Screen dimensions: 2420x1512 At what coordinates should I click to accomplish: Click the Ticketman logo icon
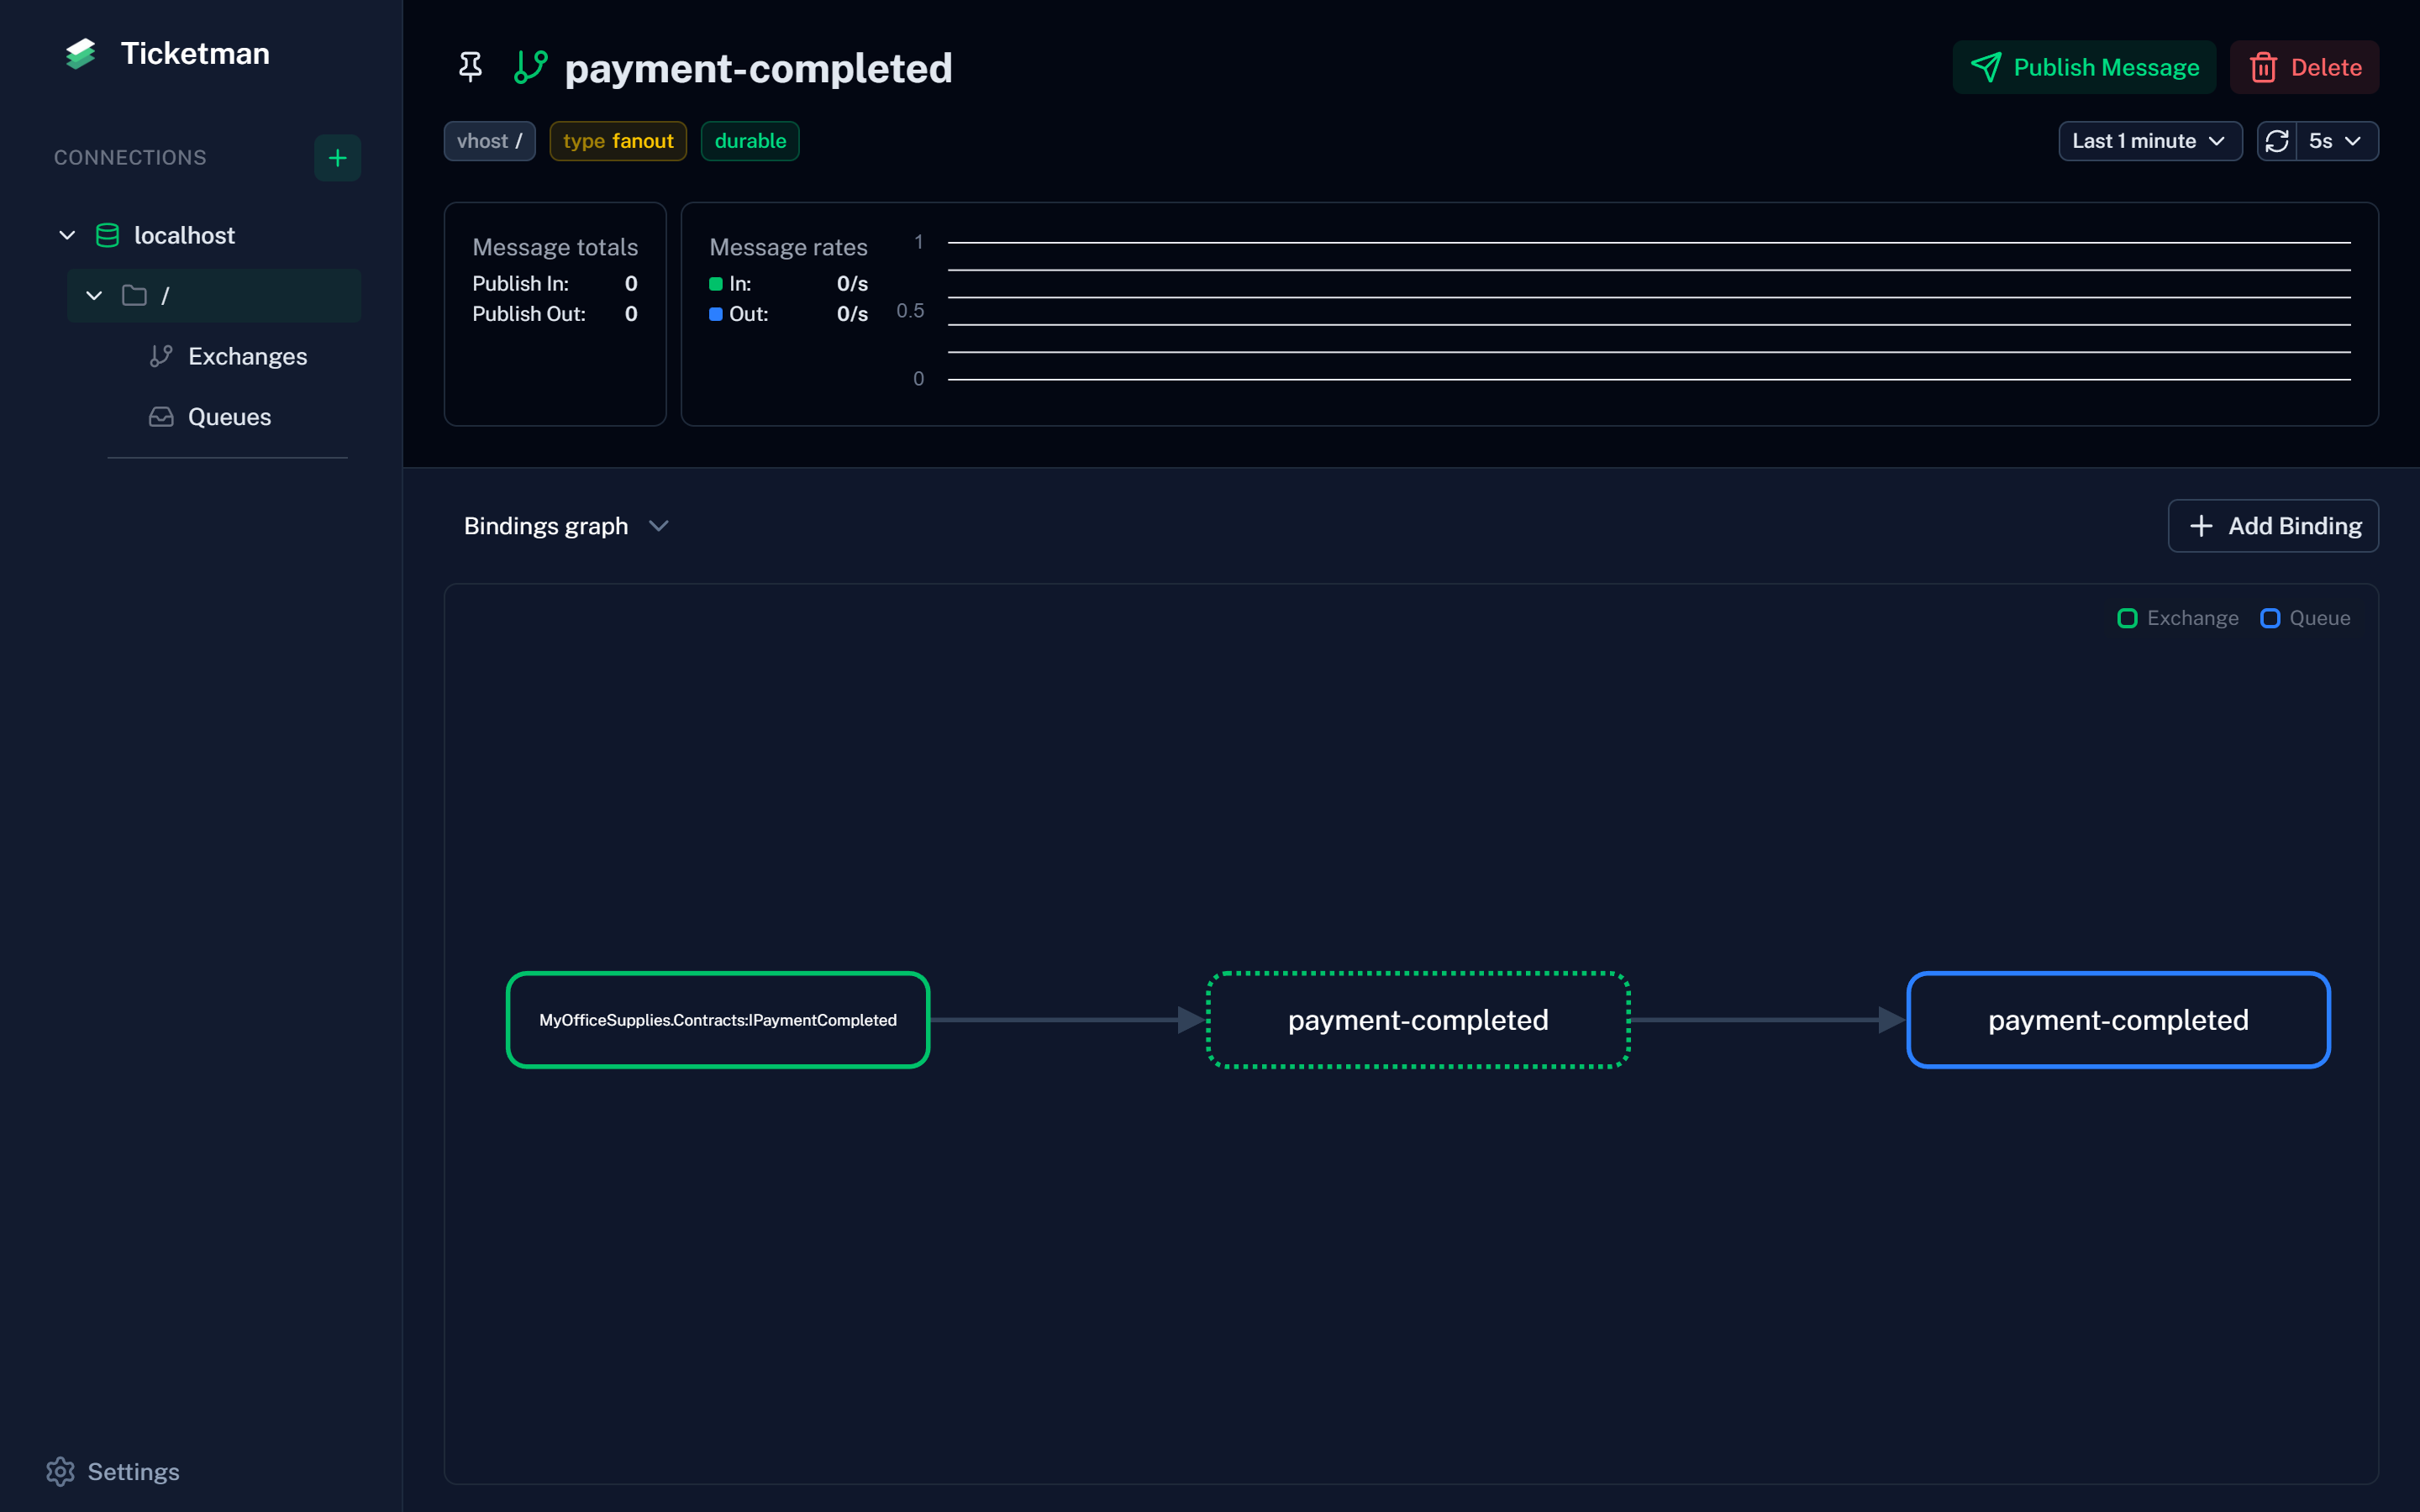tap(81, 53)
